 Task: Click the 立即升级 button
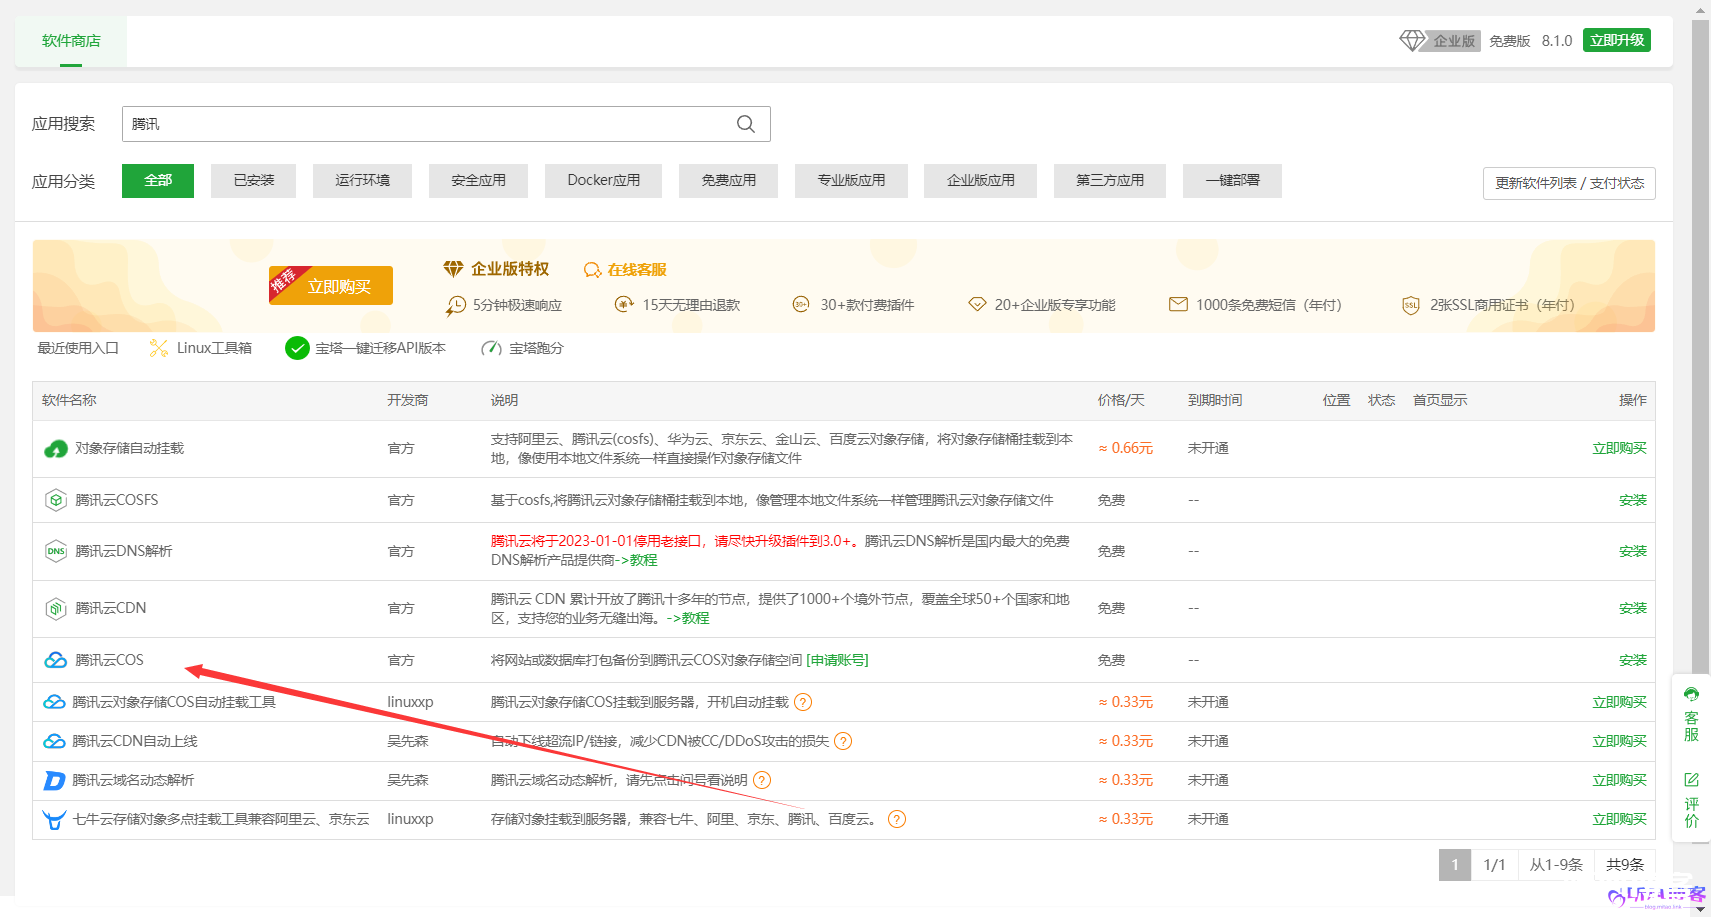(x=1616, y=40)
